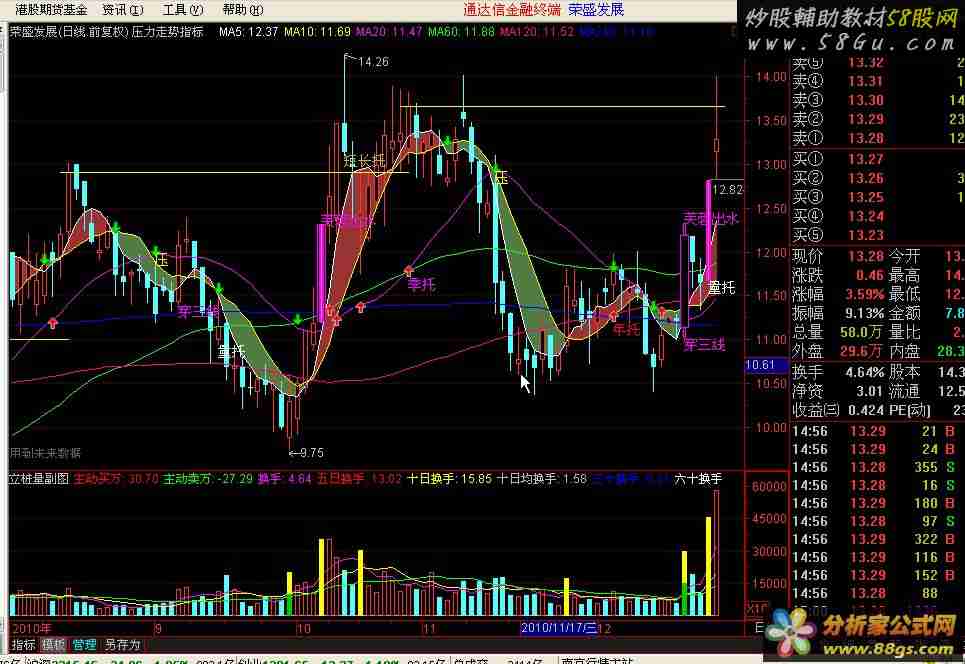Switch to the 模板 tab

pos(54,645)
